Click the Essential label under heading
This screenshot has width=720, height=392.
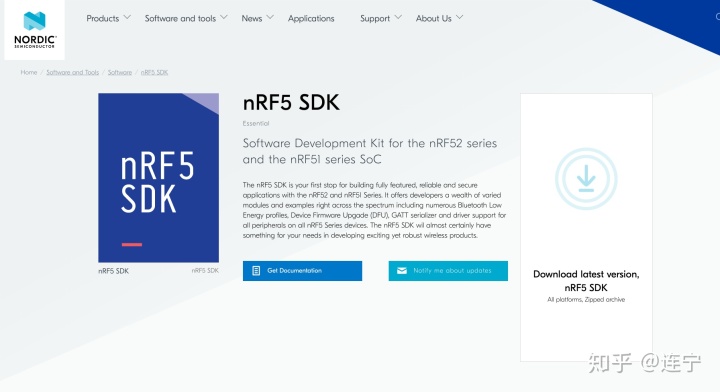click(256, 123)
